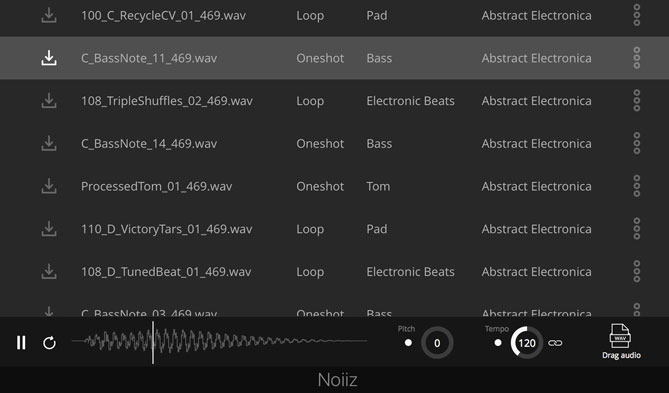Toggle the tempo sync link icon
Viewport: 669px width, 393px height.
coord(555,343)
